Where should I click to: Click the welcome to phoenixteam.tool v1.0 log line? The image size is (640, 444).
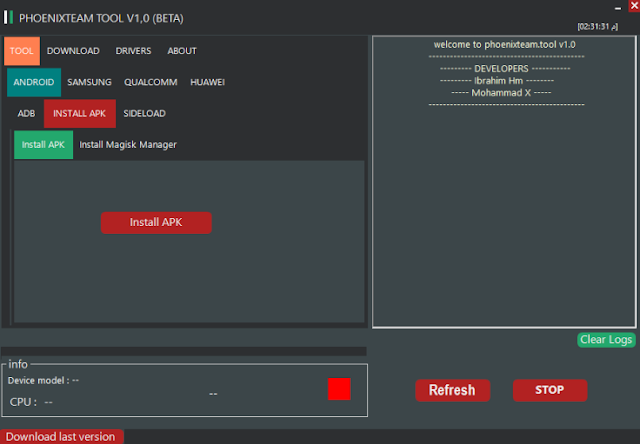(504, 44)
